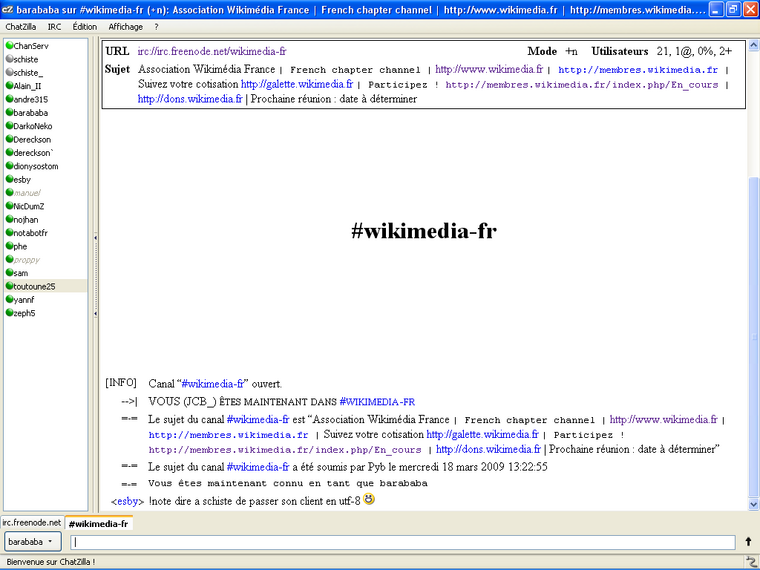Click the status dot next to esby in user list
The height and width of the screenshot is (570, 760).
[9, 179]
